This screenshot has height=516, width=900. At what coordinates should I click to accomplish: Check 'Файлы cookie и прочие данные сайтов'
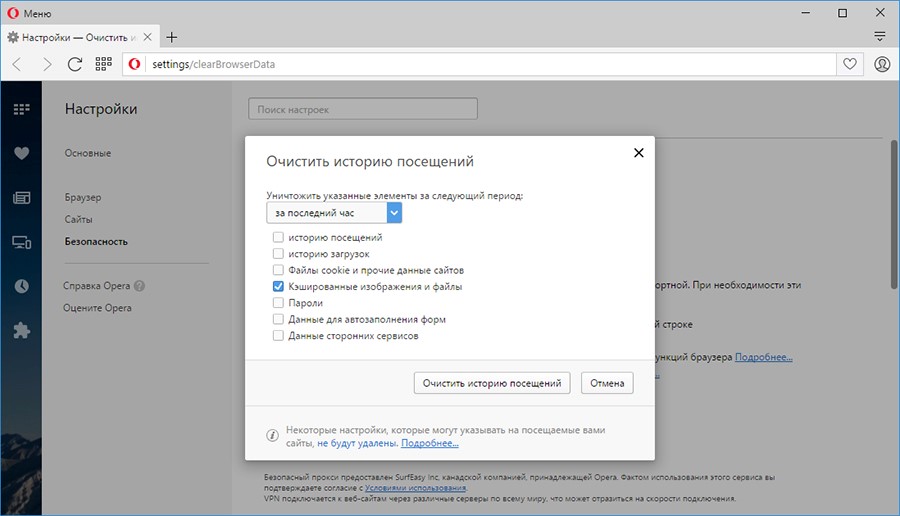point(278,270)
